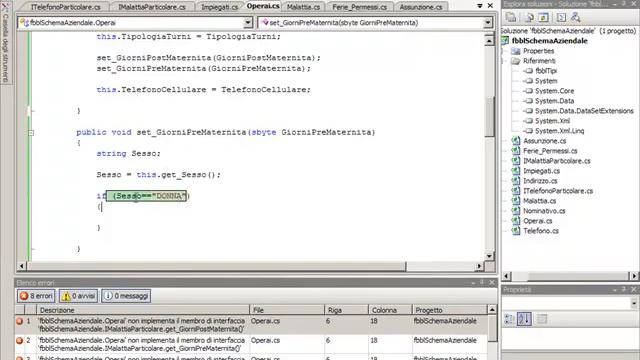
Task: Click error icon of error row 2
Action: [x=19, y=340]
